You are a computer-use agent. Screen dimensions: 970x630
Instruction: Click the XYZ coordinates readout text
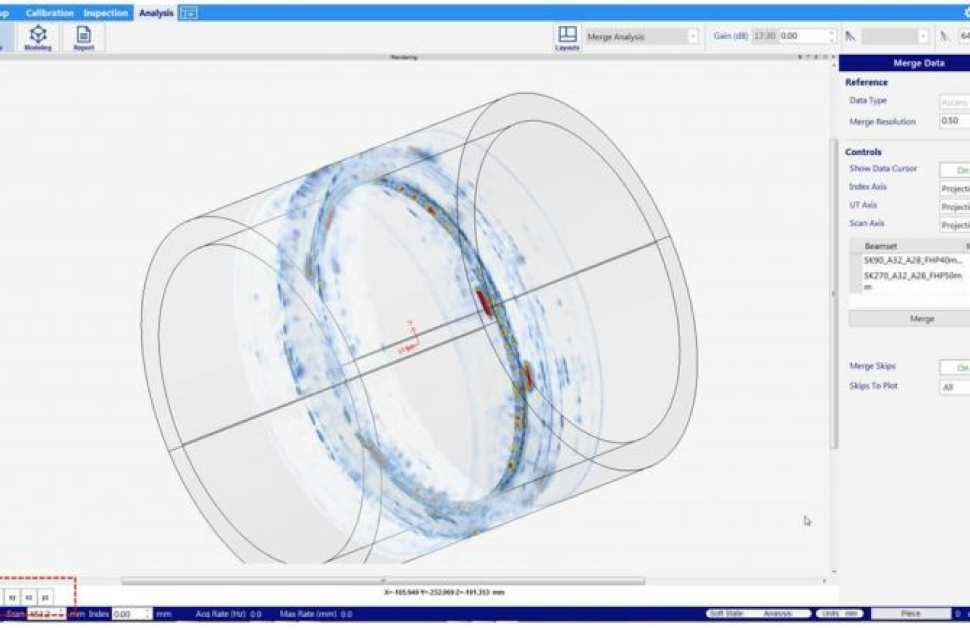click(x=444, y=592)
